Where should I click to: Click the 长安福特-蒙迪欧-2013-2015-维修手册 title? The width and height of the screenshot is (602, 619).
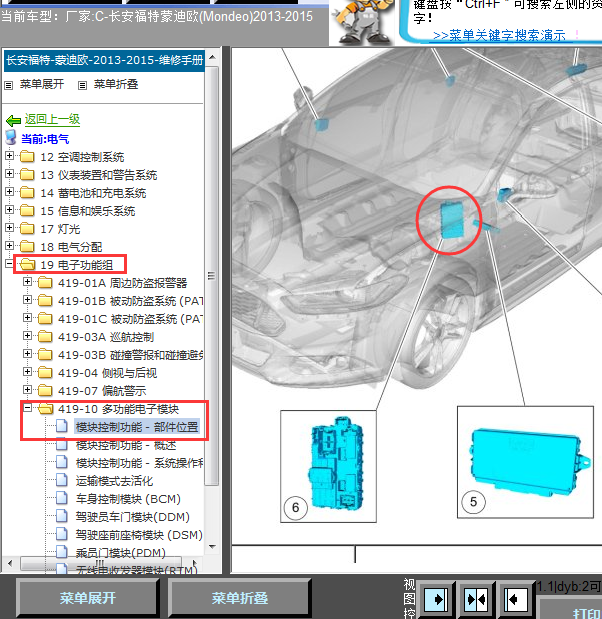pos(104,60)
